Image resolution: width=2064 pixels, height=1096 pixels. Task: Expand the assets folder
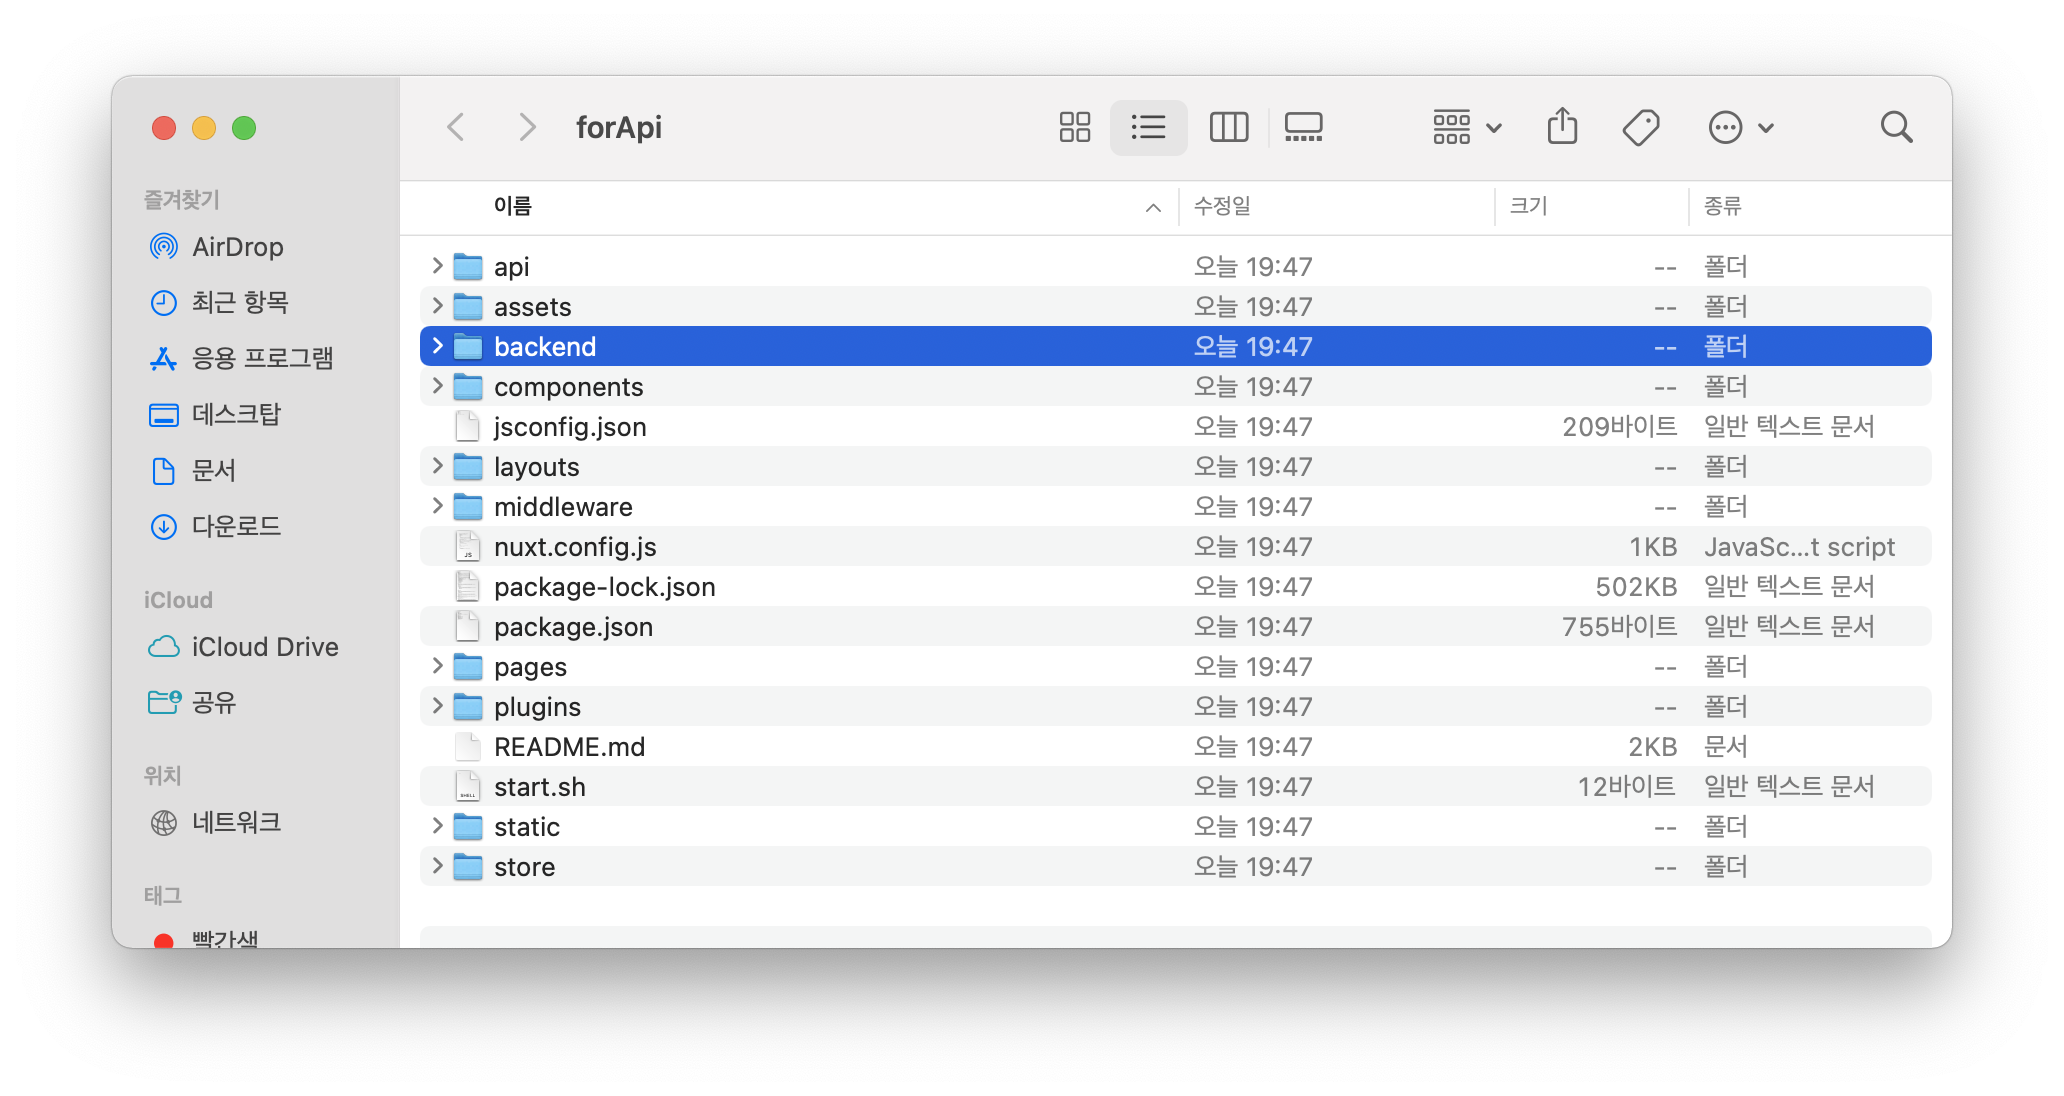pos(437,306)
